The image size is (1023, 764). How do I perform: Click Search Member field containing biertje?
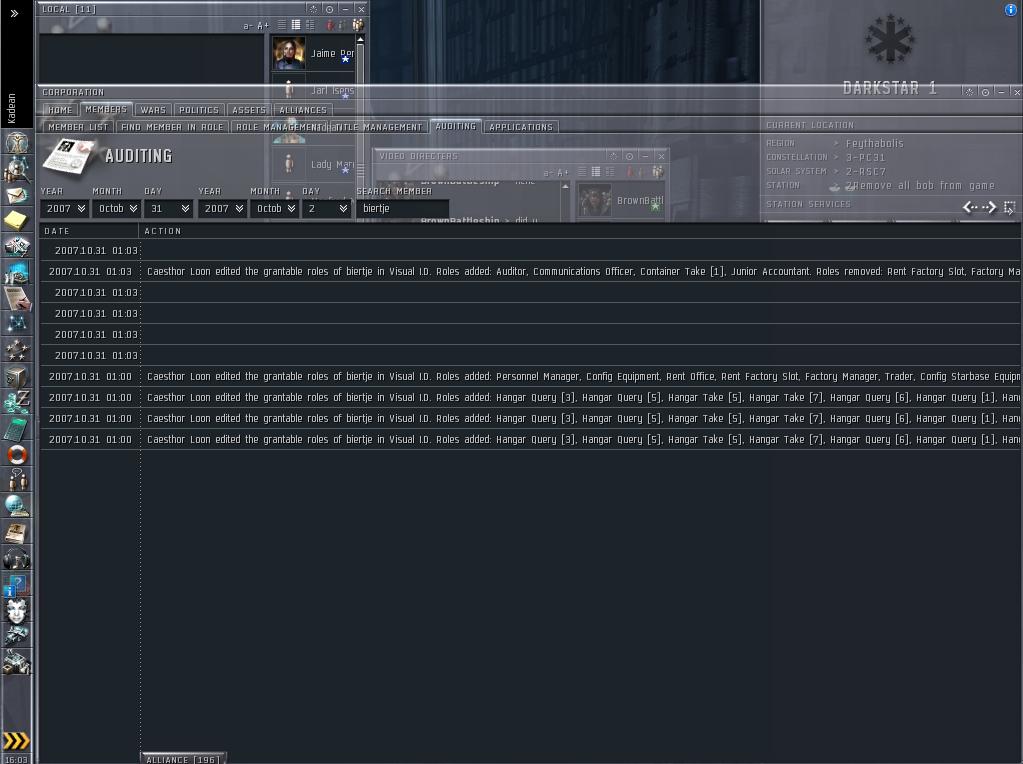click(402, 209)
